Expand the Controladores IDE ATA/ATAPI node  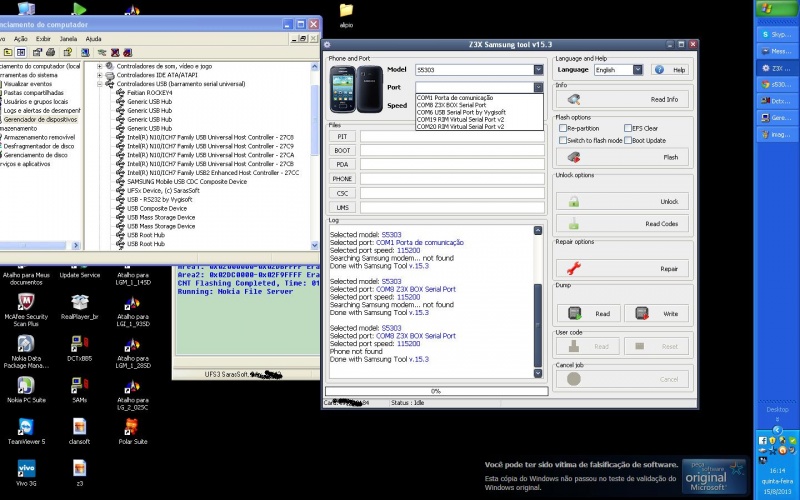pyautogui.click(x=99, y=75)
